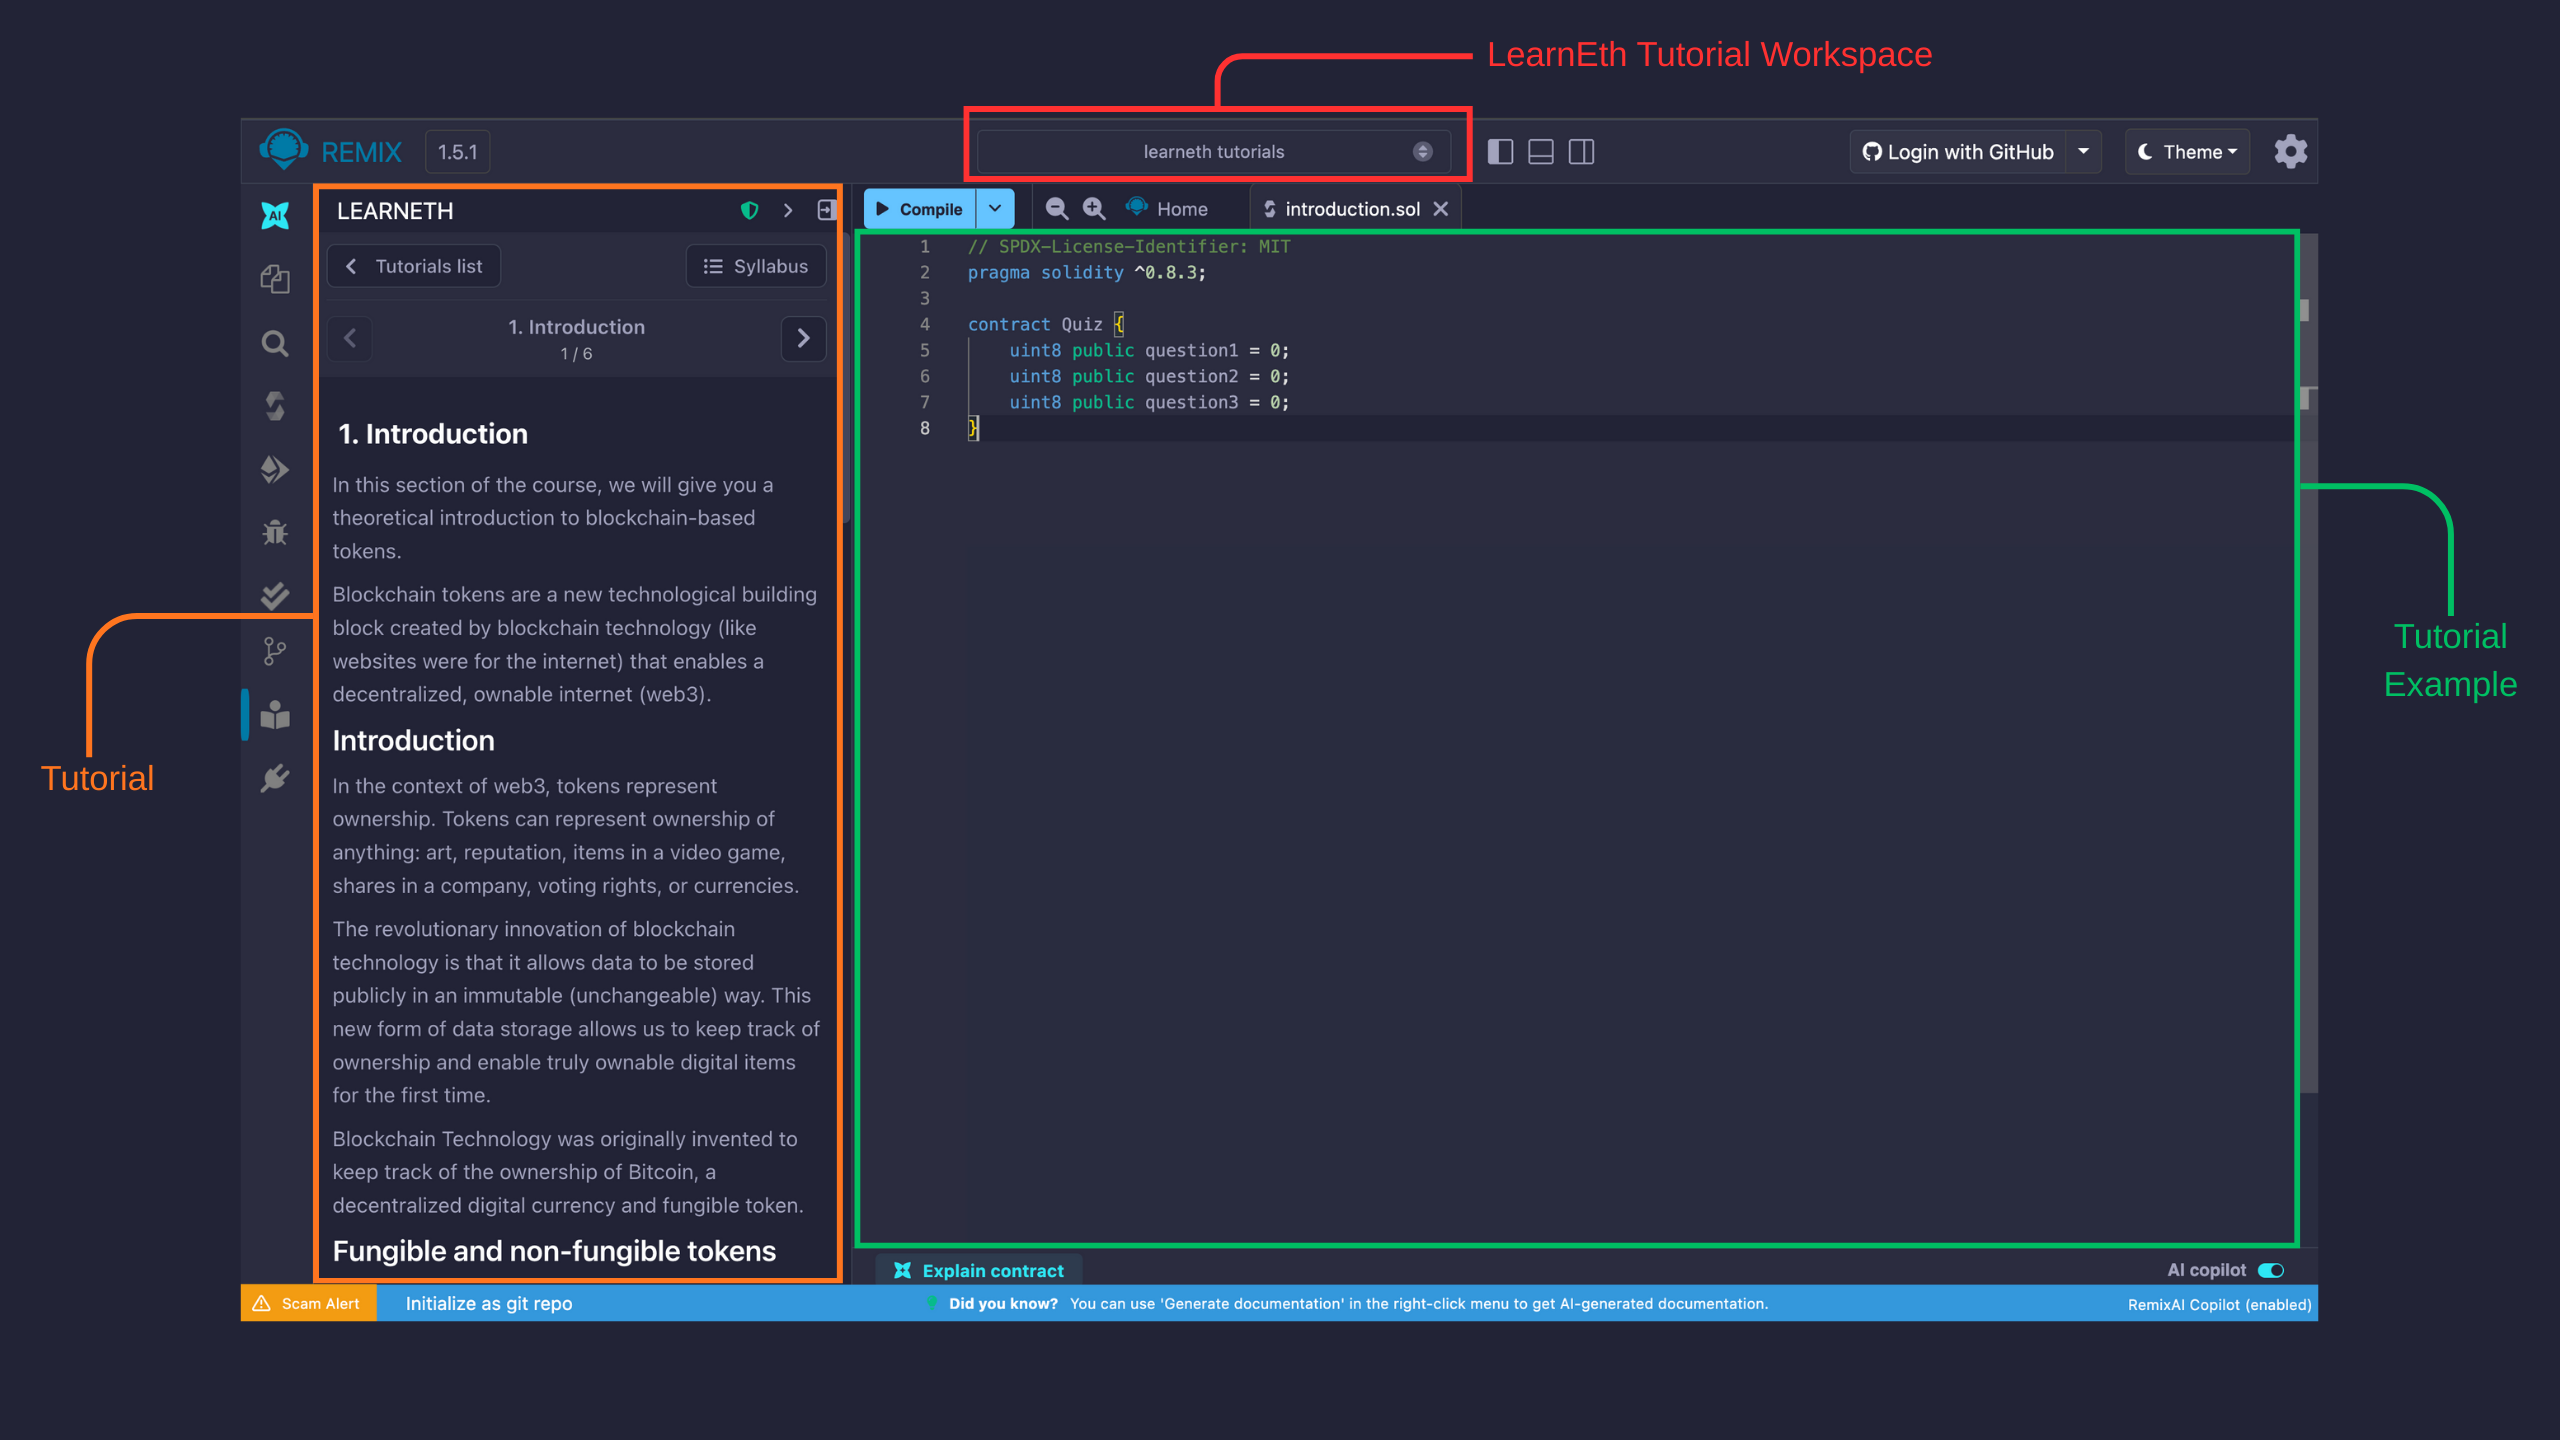Zoom in the editor font

[1095, 208]
